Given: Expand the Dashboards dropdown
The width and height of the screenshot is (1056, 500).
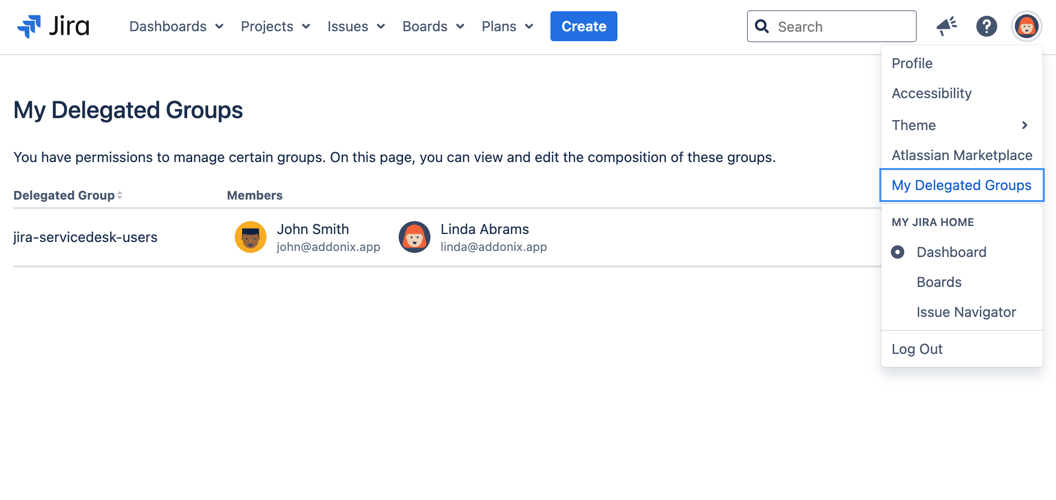Looking at the screenshot, I should pos(176,26).
